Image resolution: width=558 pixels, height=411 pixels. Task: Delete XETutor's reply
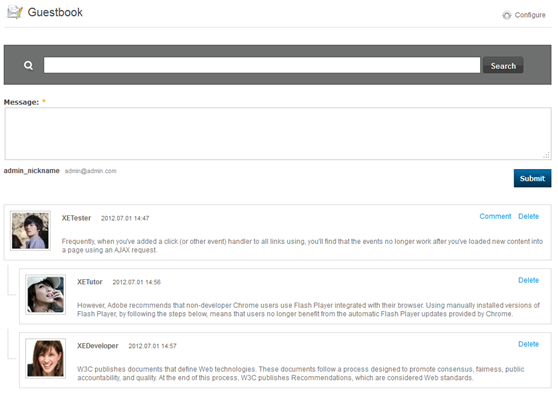(528, 280)
